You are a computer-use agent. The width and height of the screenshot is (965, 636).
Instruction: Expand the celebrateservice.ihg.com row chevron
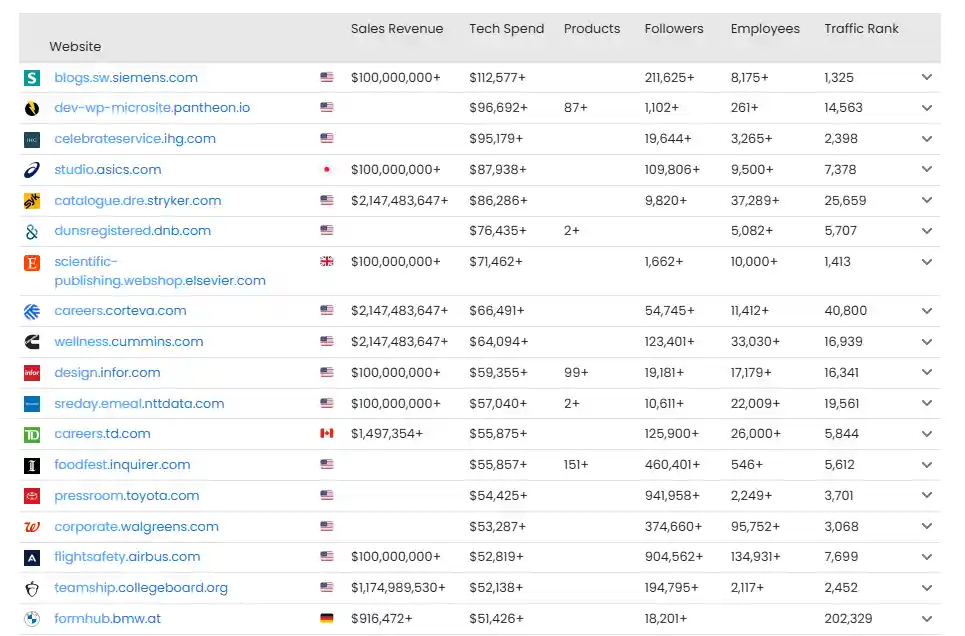927,139
